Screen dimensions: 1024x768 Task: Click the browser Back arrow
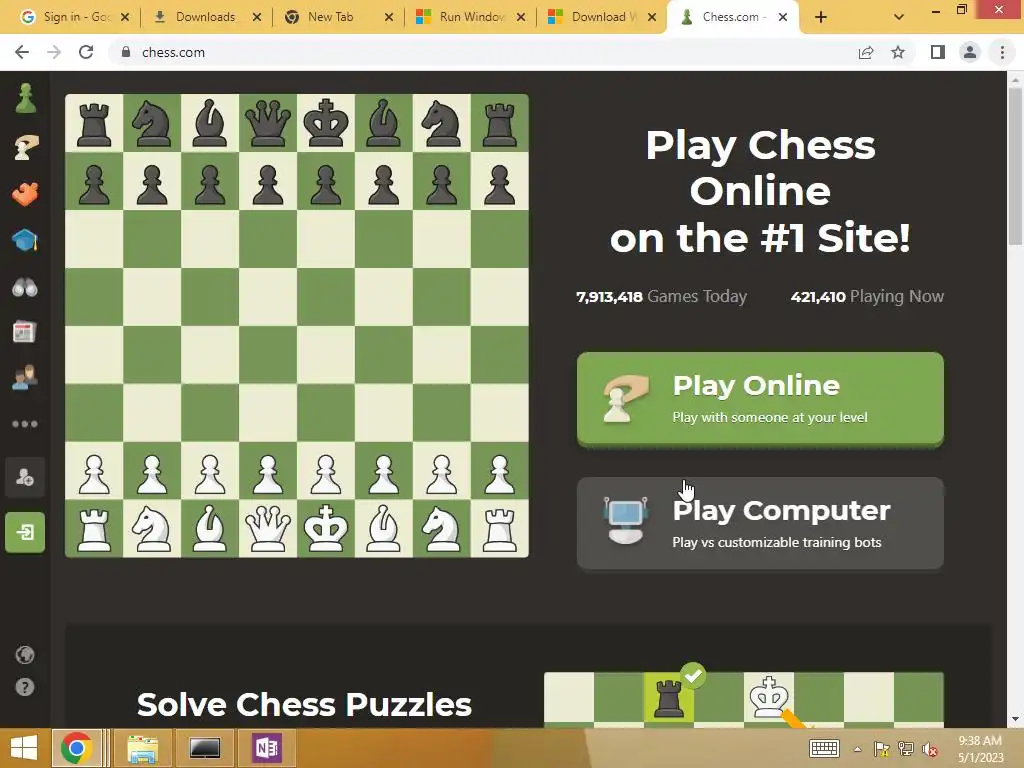click(22, 52)
